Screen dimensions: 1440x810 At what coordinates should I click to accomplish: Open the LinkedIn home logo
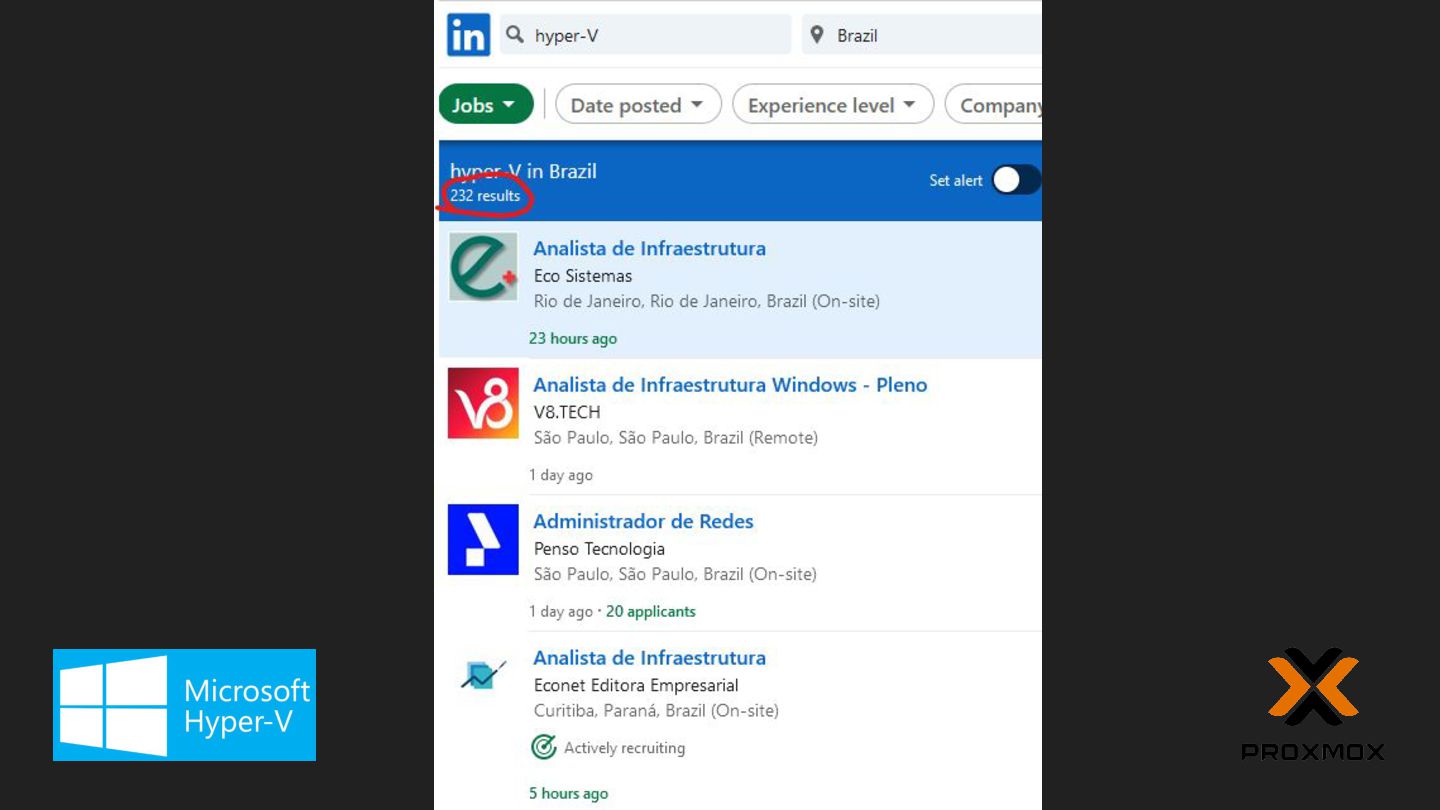click(468, 35)
